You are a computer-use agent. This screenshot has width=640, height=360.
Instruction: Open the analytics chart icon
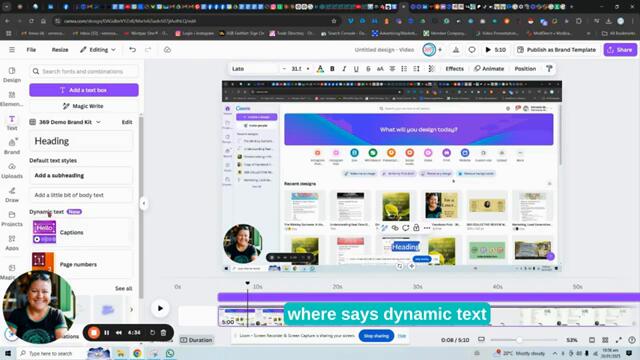[456, 50]
